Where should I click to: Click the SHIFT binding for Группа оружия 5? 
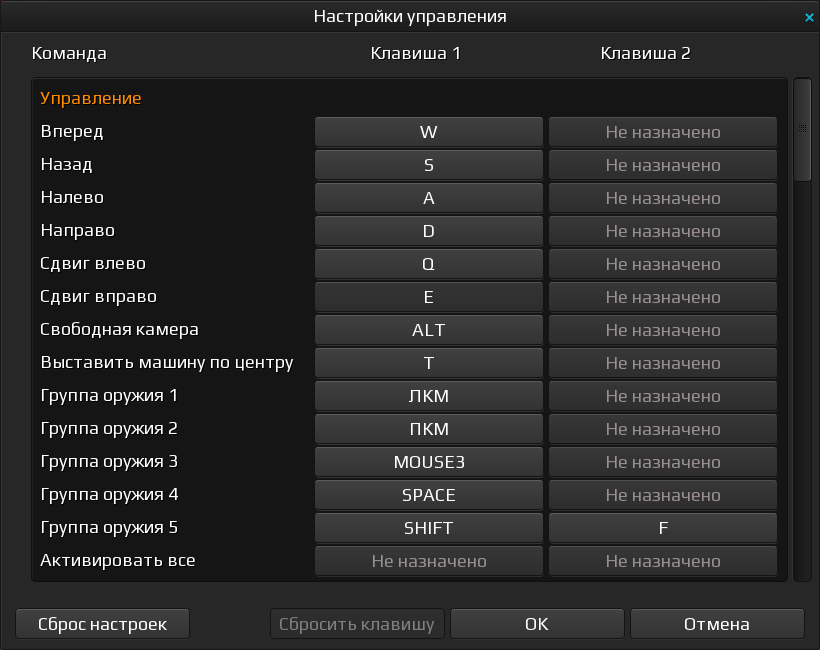tap(428, 527)
